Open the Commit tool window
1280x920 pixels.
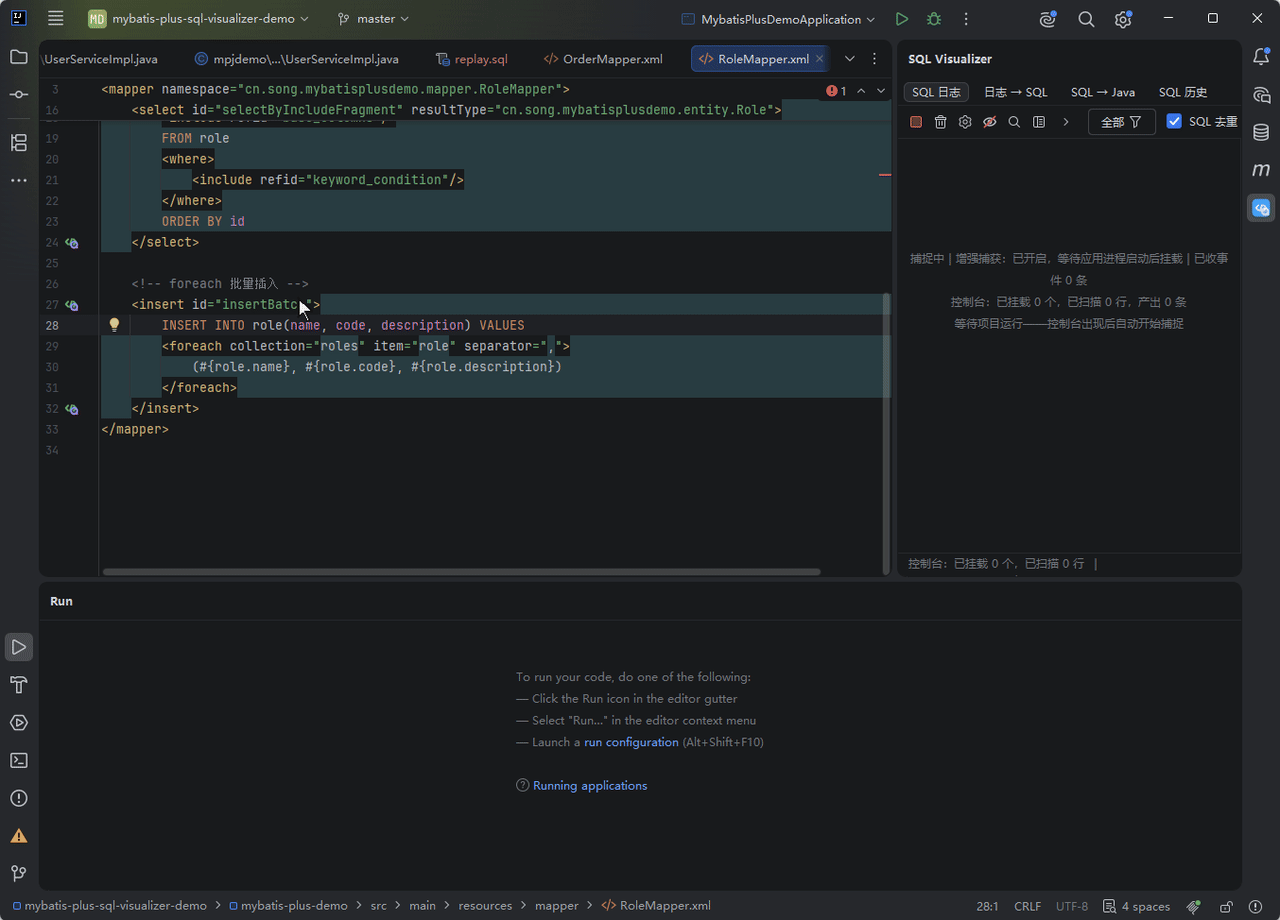click(x=19, y=94)
